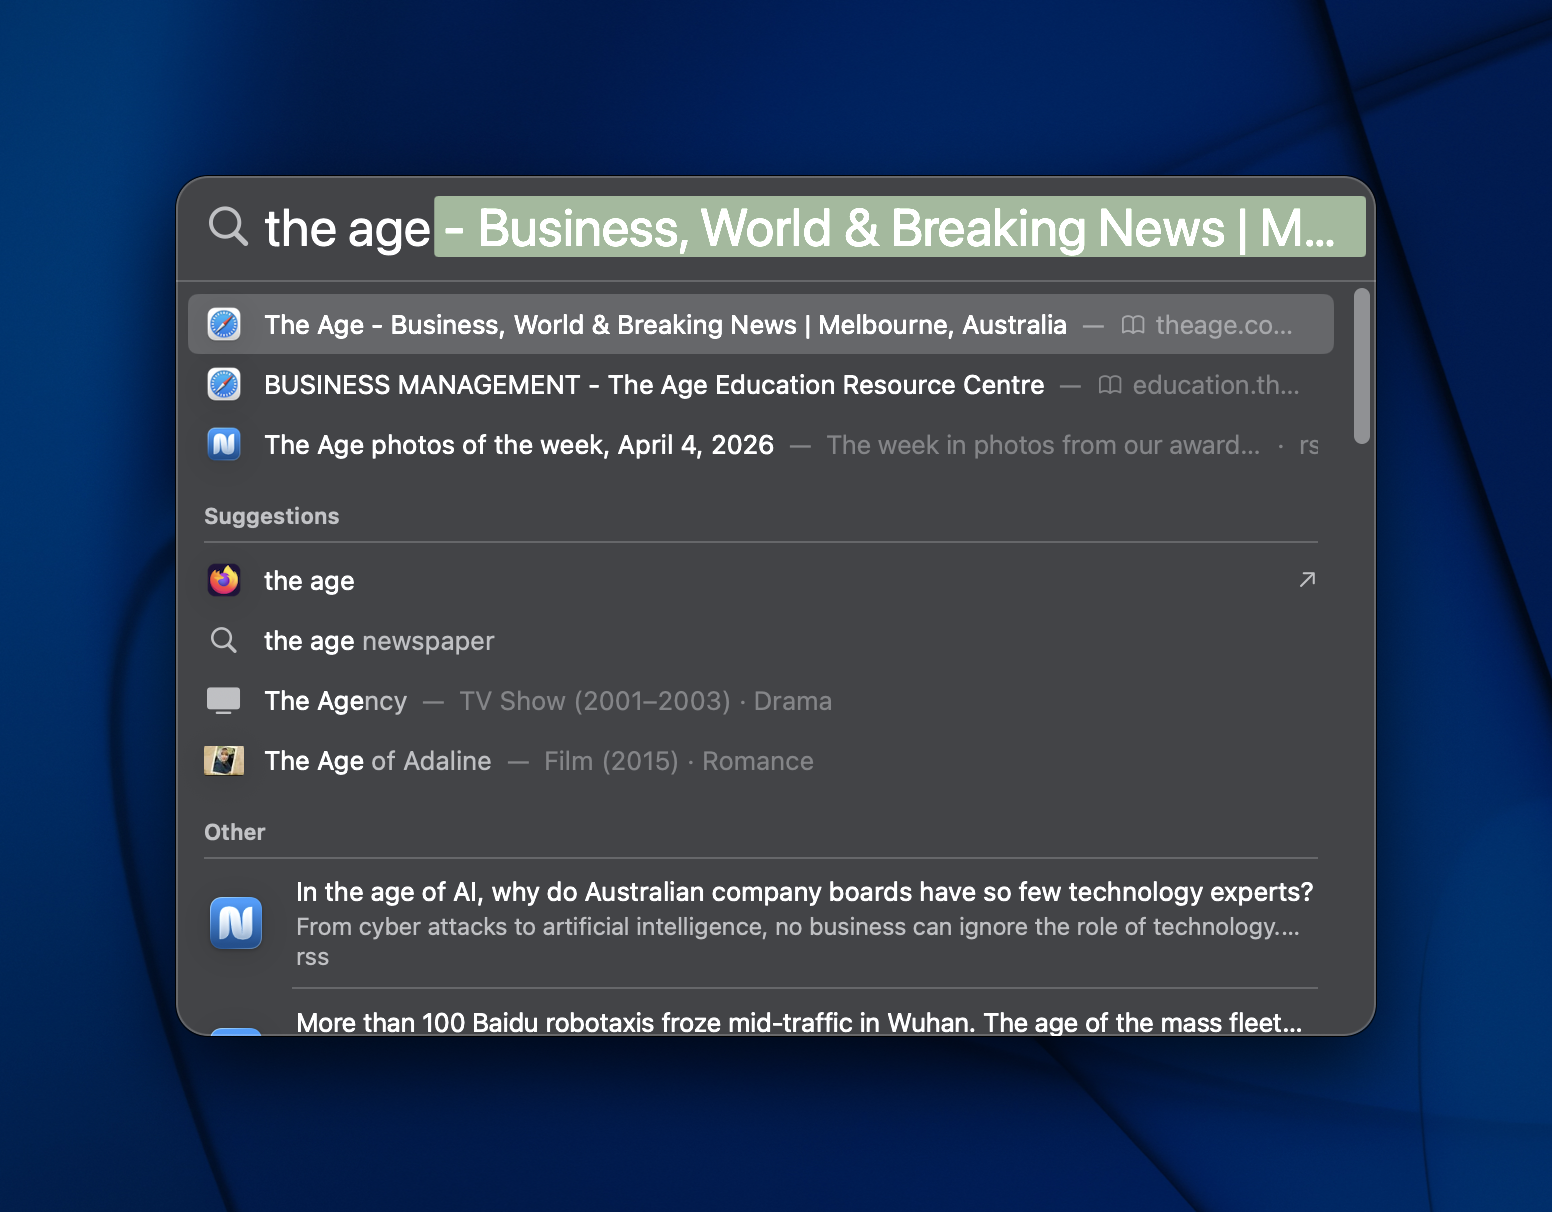Open the article about AI and Australian boards
The image size is (1552, 1212).
(804, 892)
